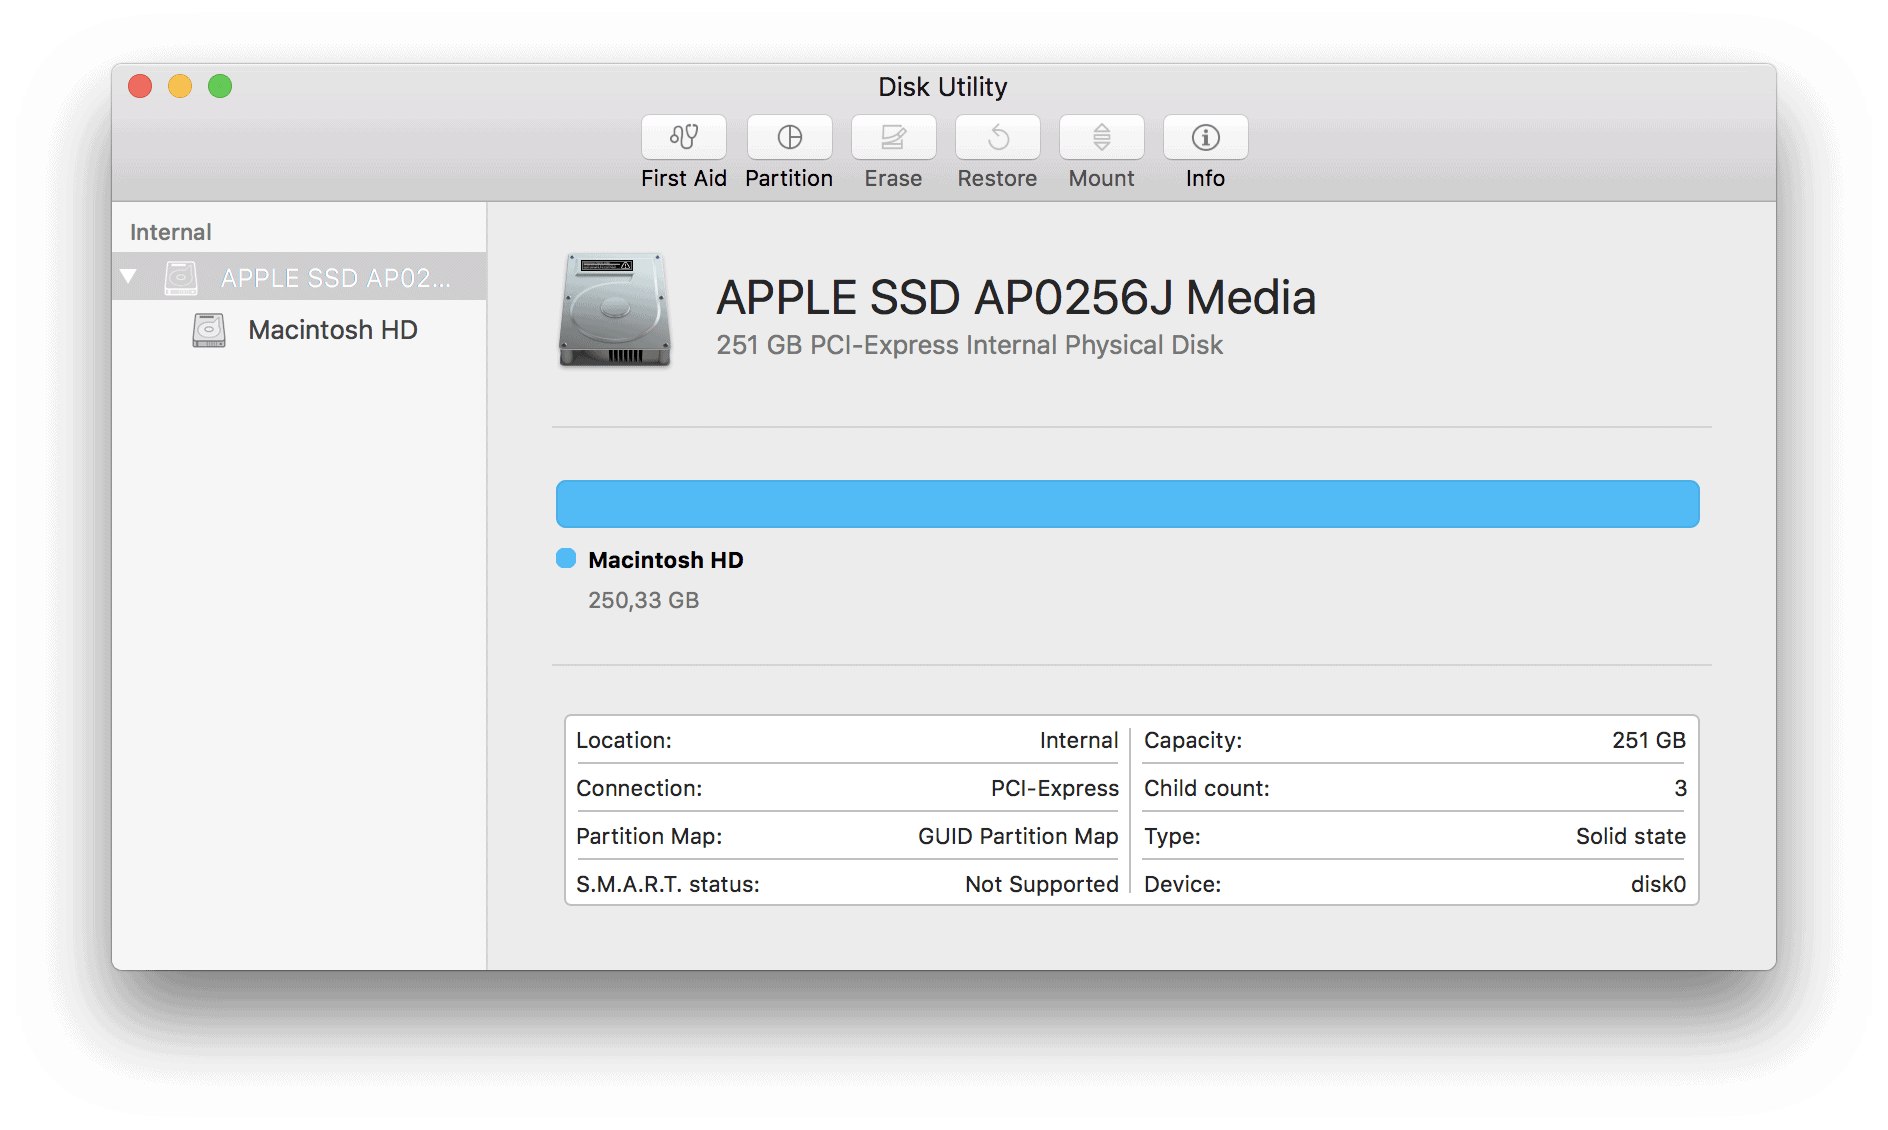Click the 250,33 GB size text

(643, 600)
